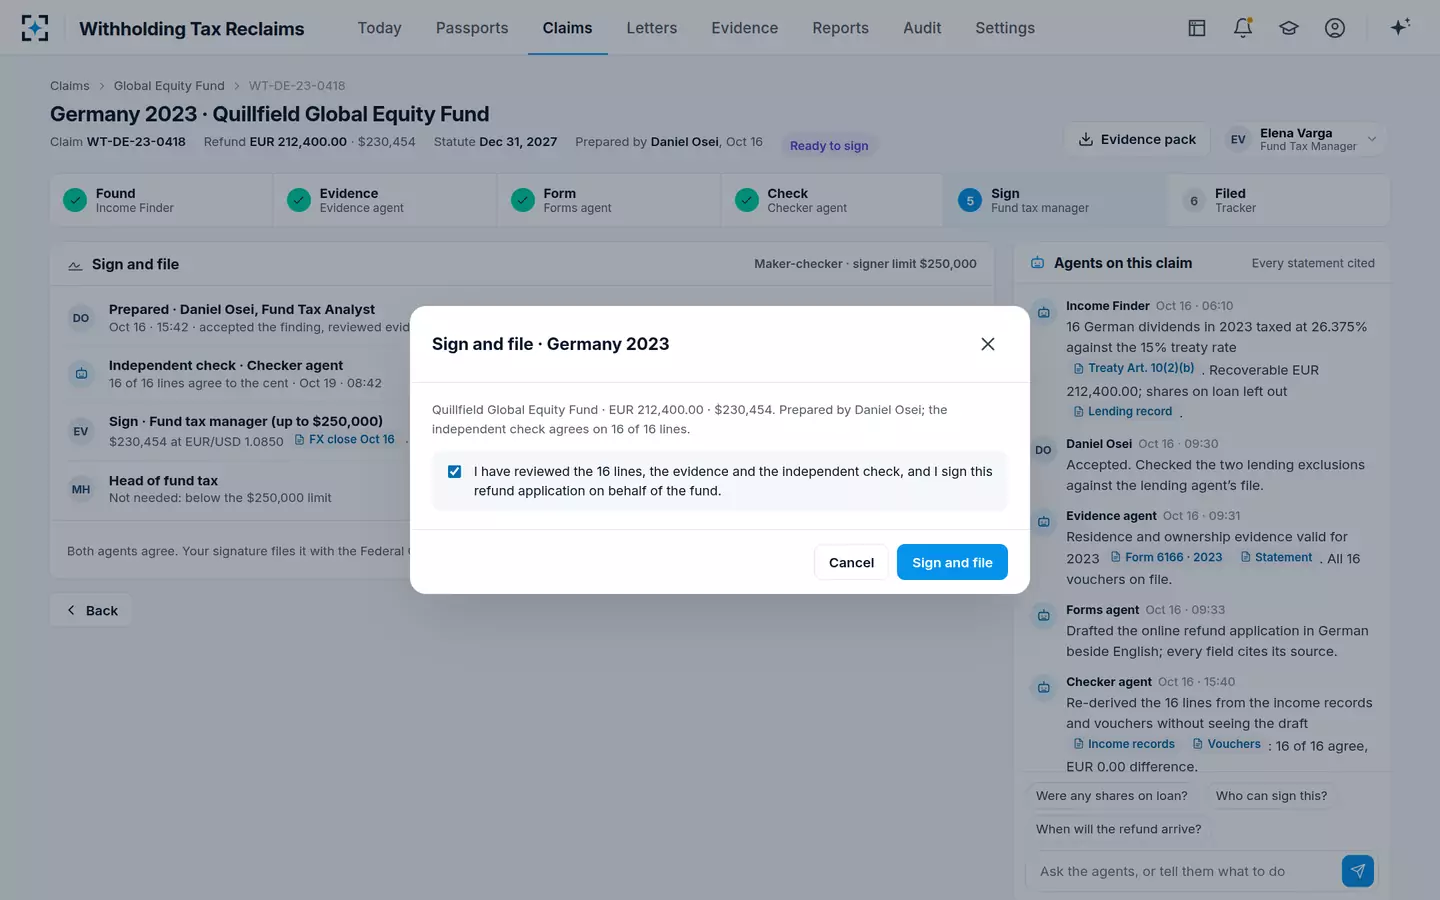Click the Checker agent bot icon in chat
The width and height of the screenshot is (1440, 900).
click(1044, 688)
